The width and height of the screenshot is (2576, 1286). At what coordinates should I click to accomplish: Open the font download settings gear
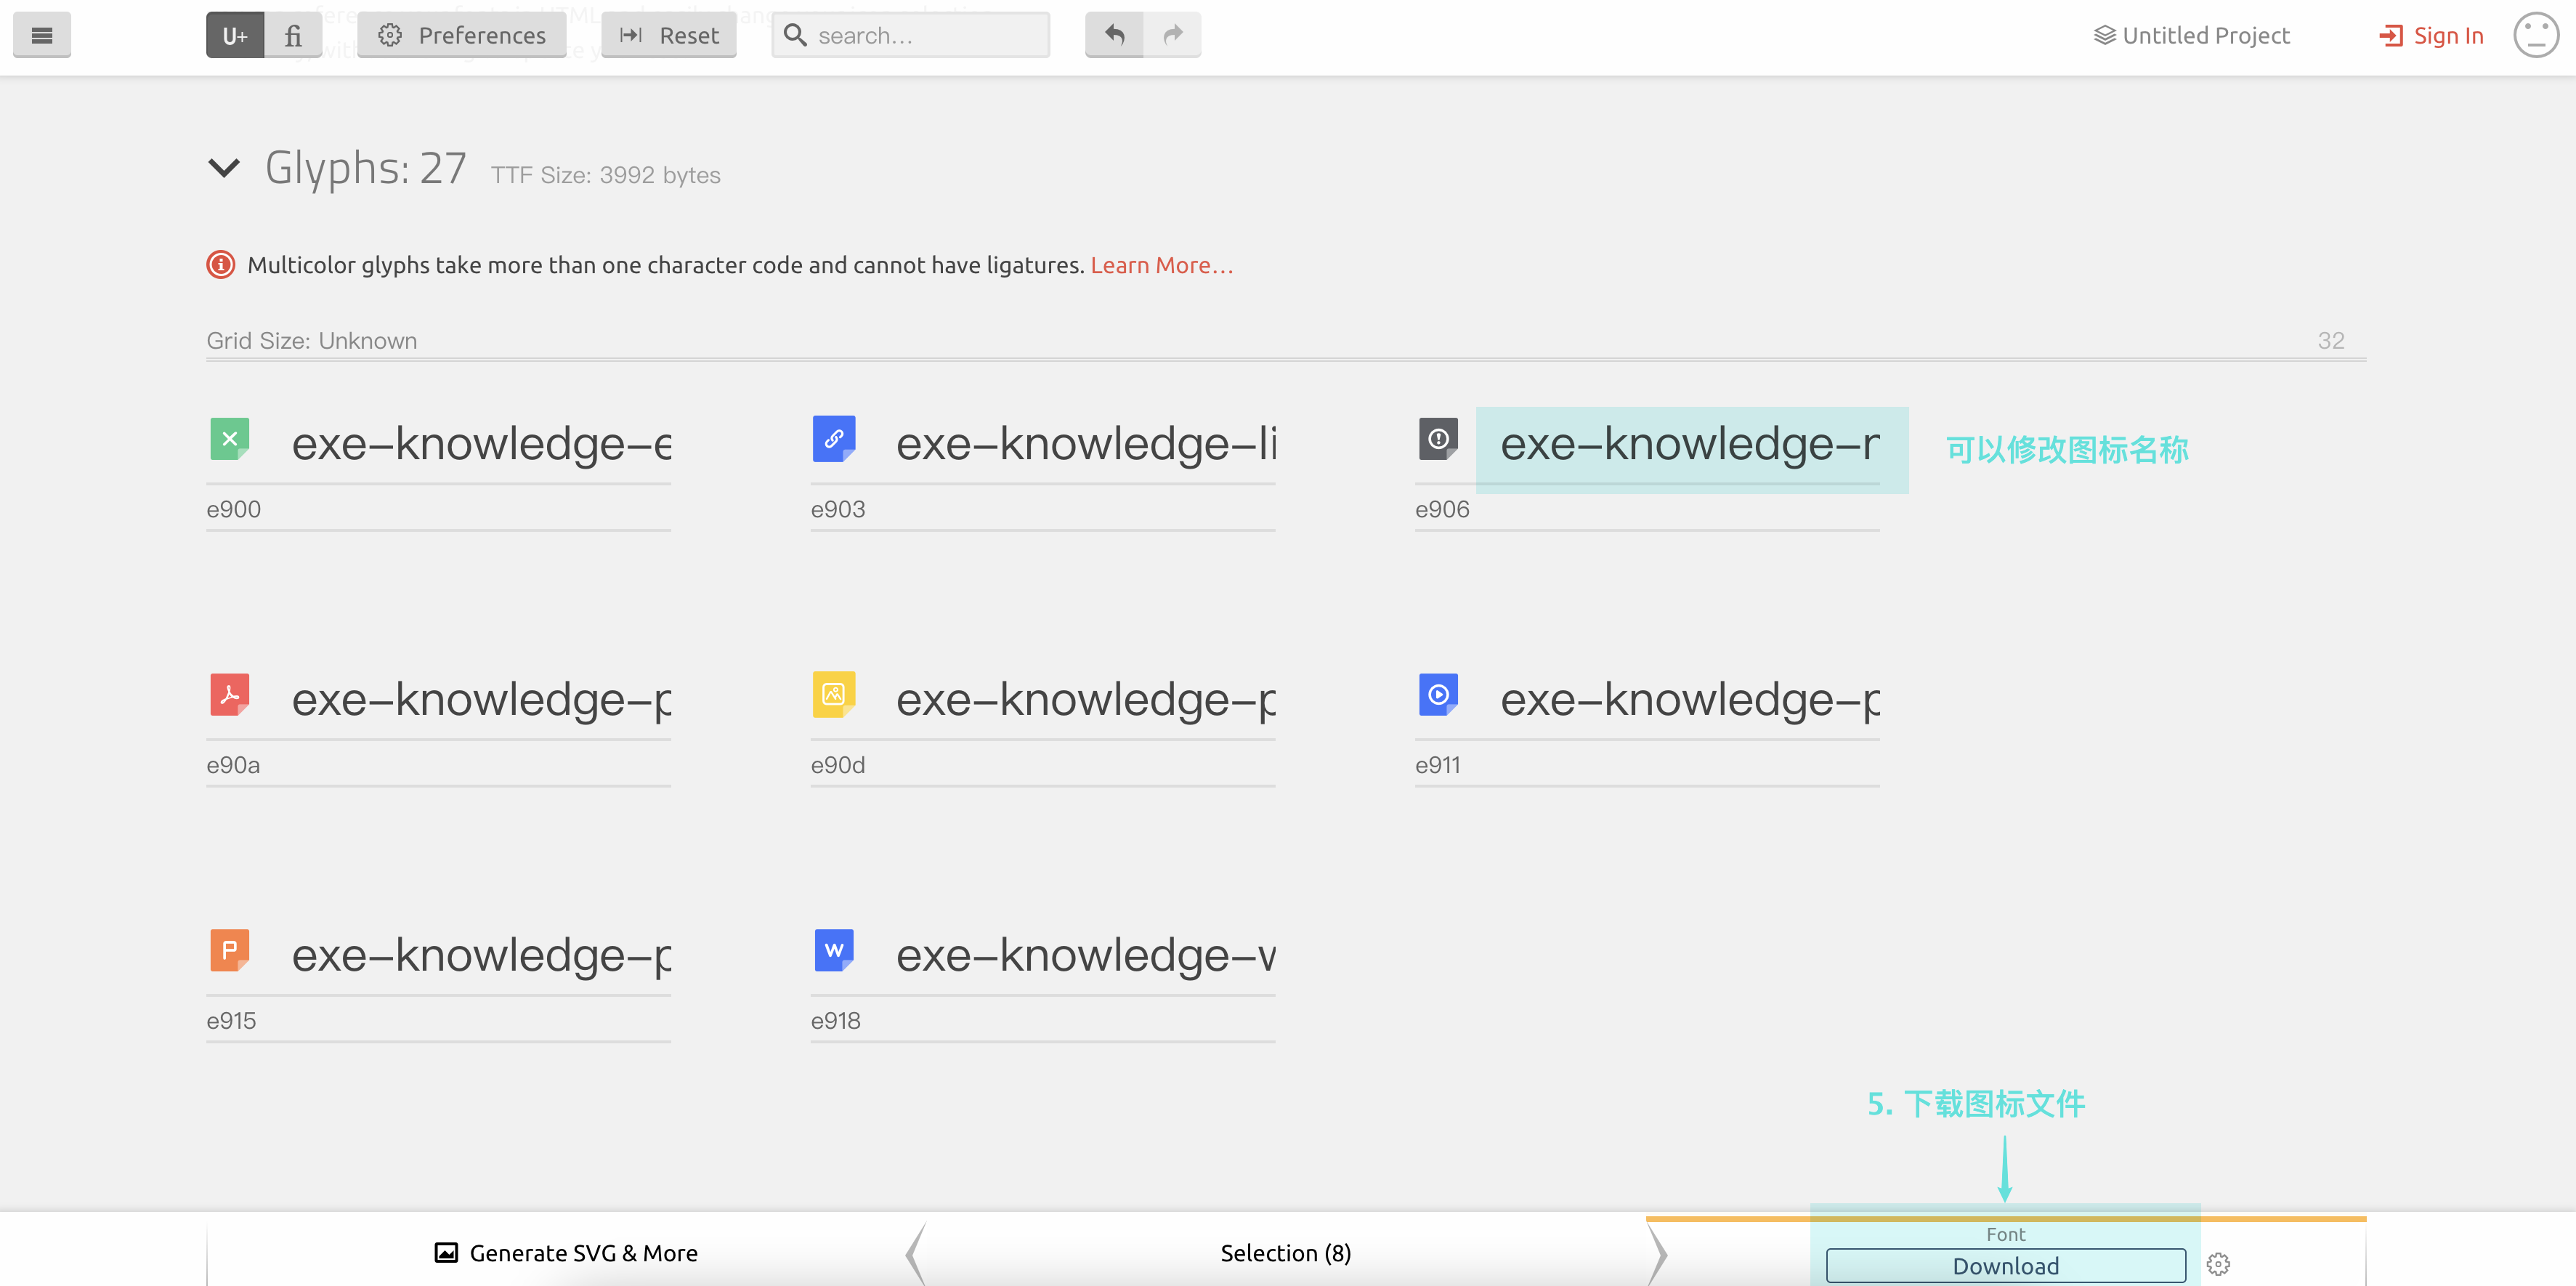(x=2217, y=1264)
